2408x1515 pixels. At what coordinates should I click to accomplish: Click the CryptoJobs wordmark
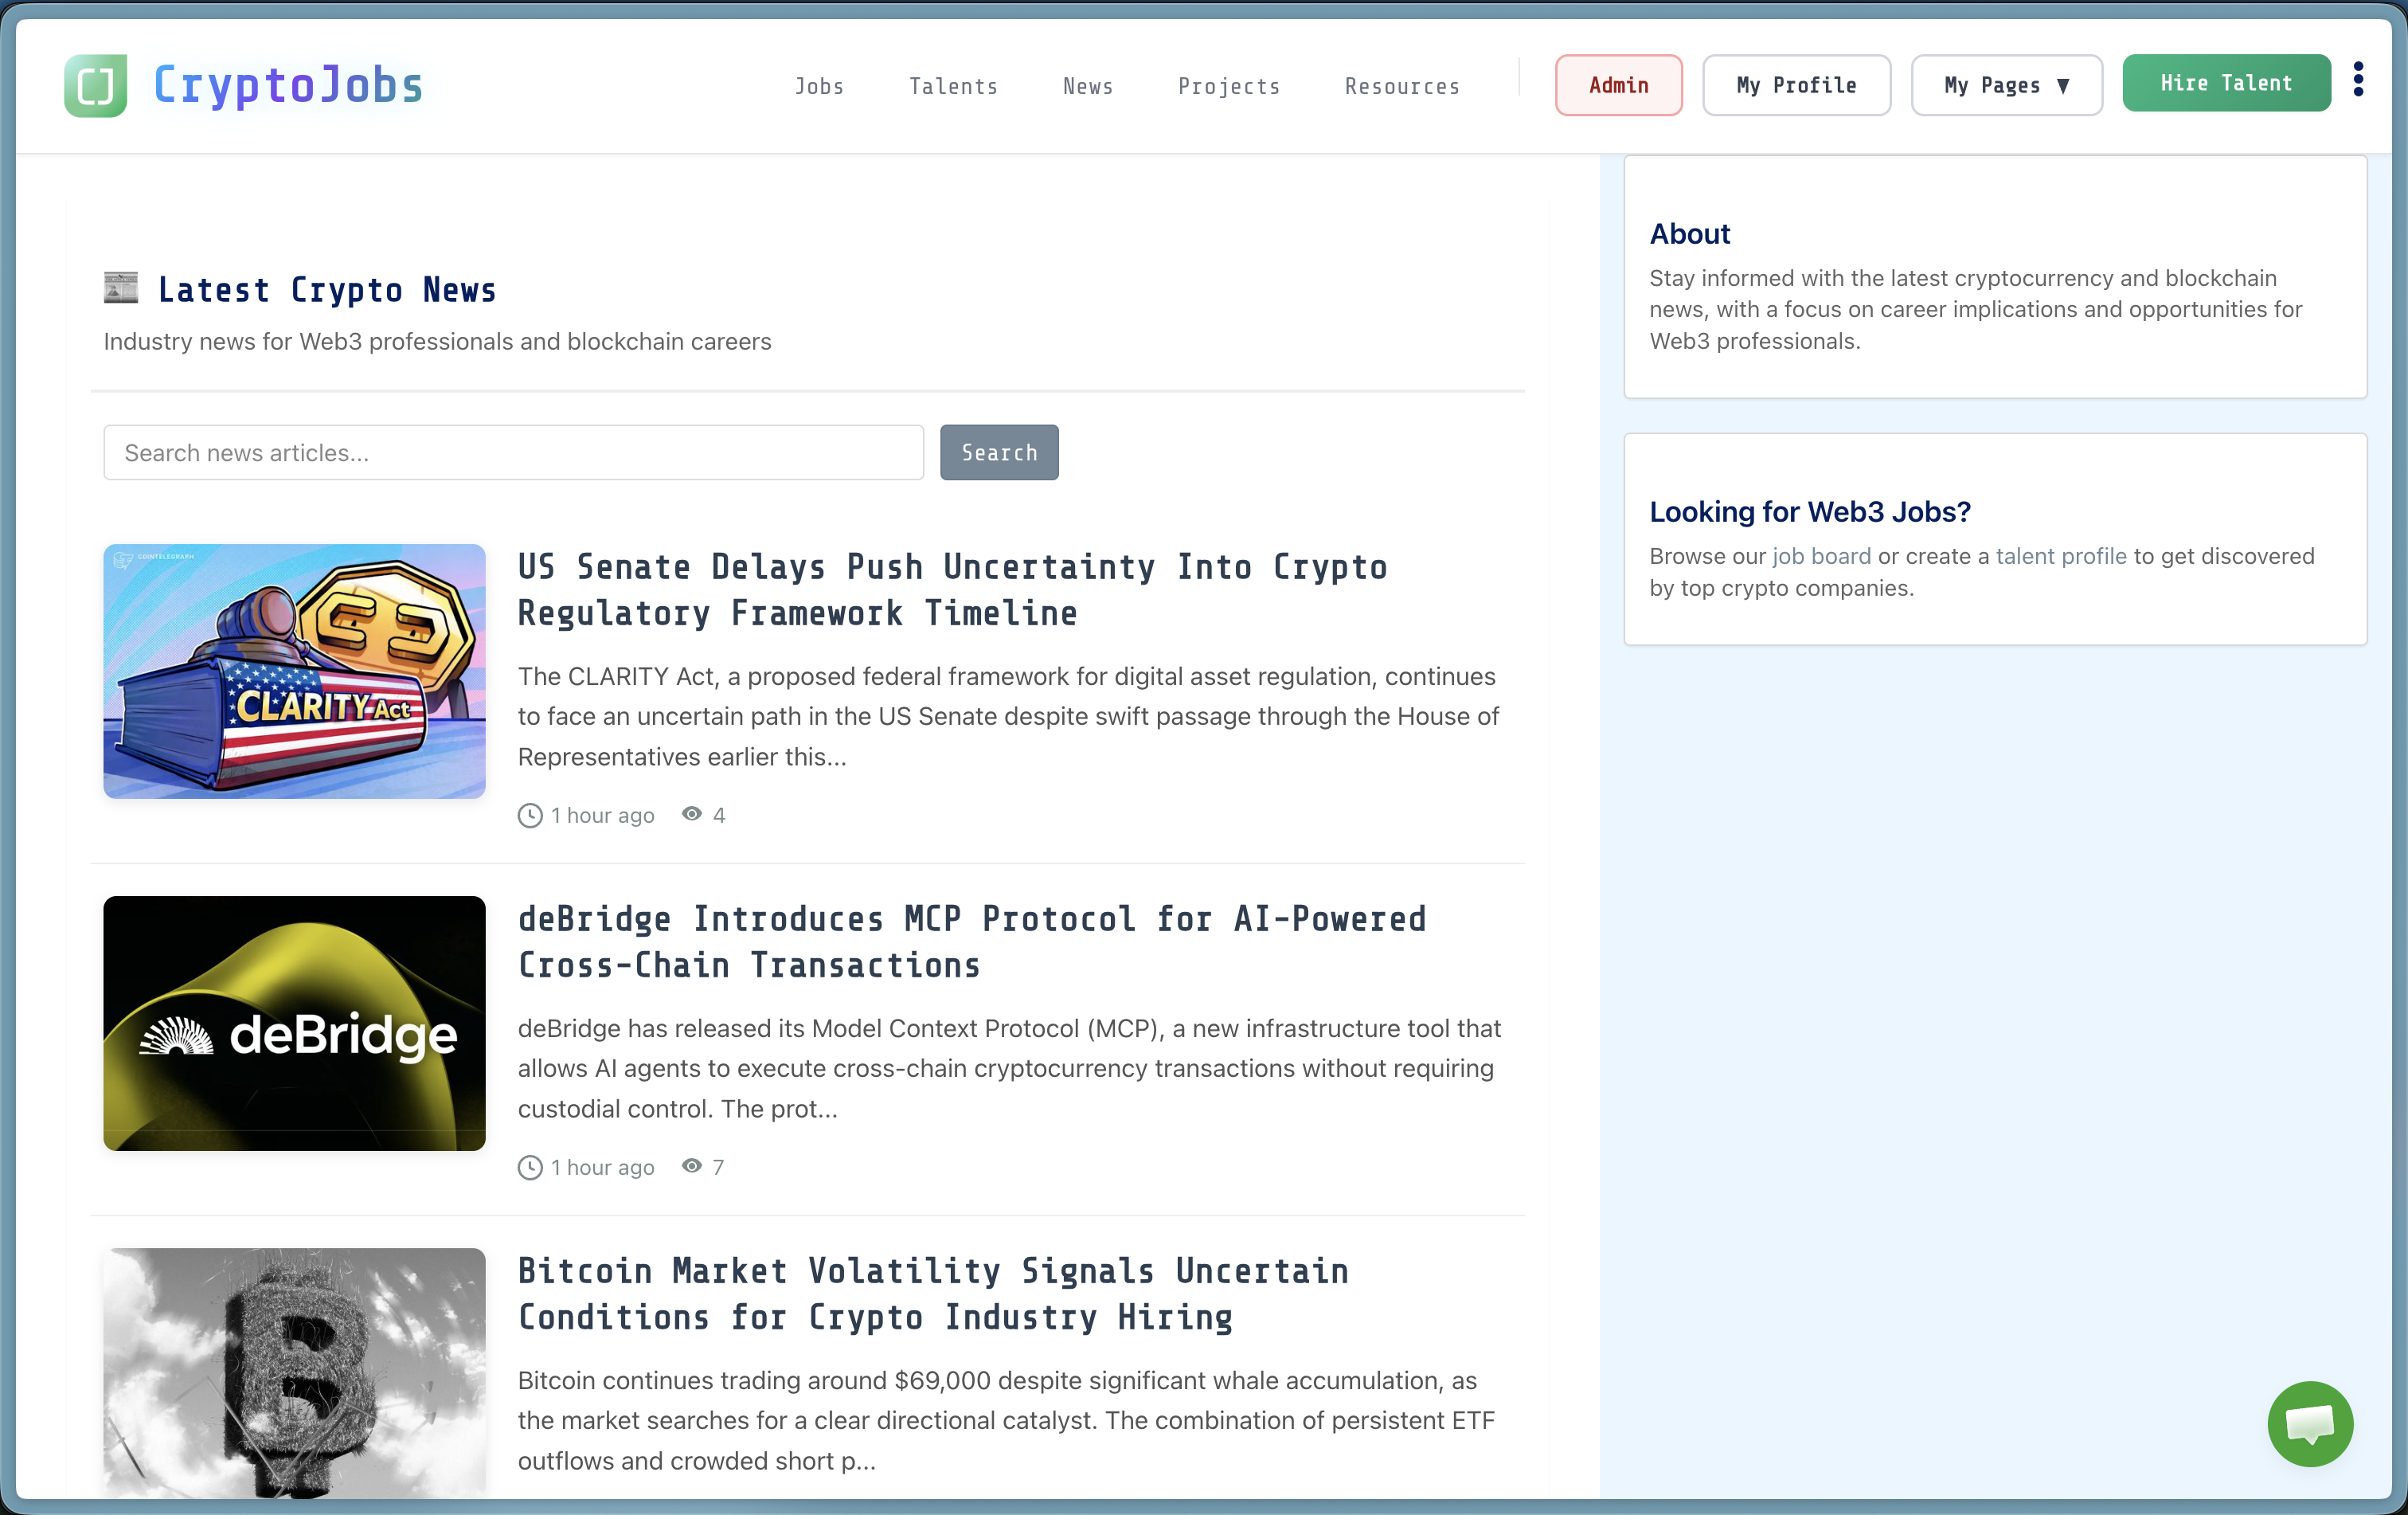(288, 85)
